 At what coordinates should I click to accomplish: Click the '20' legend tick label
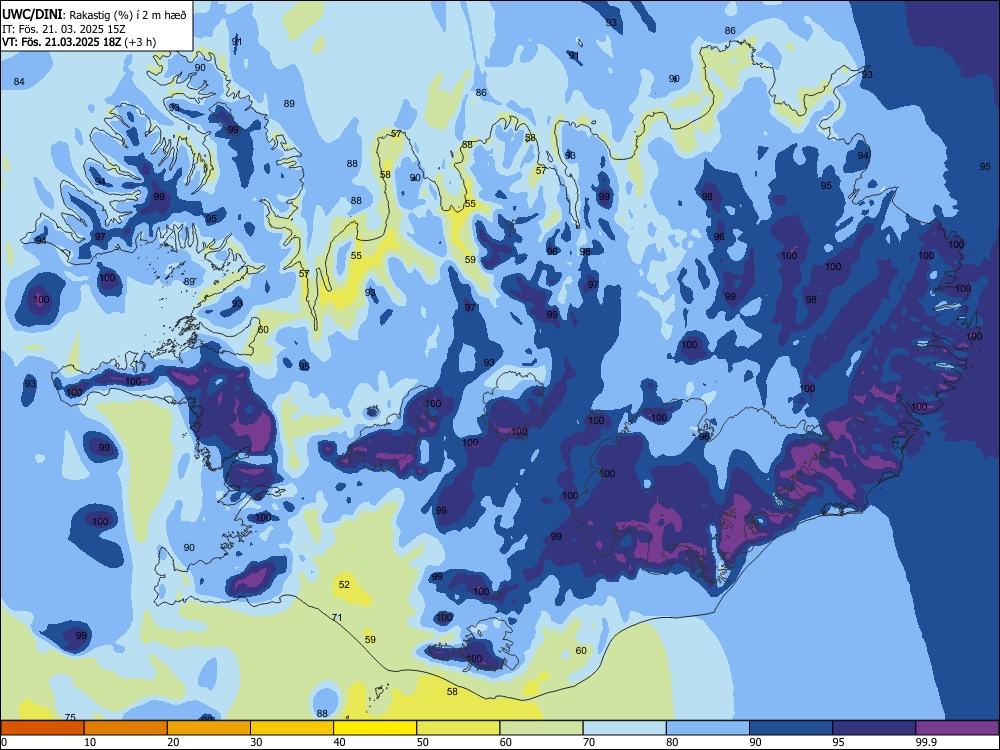point(173,742)
